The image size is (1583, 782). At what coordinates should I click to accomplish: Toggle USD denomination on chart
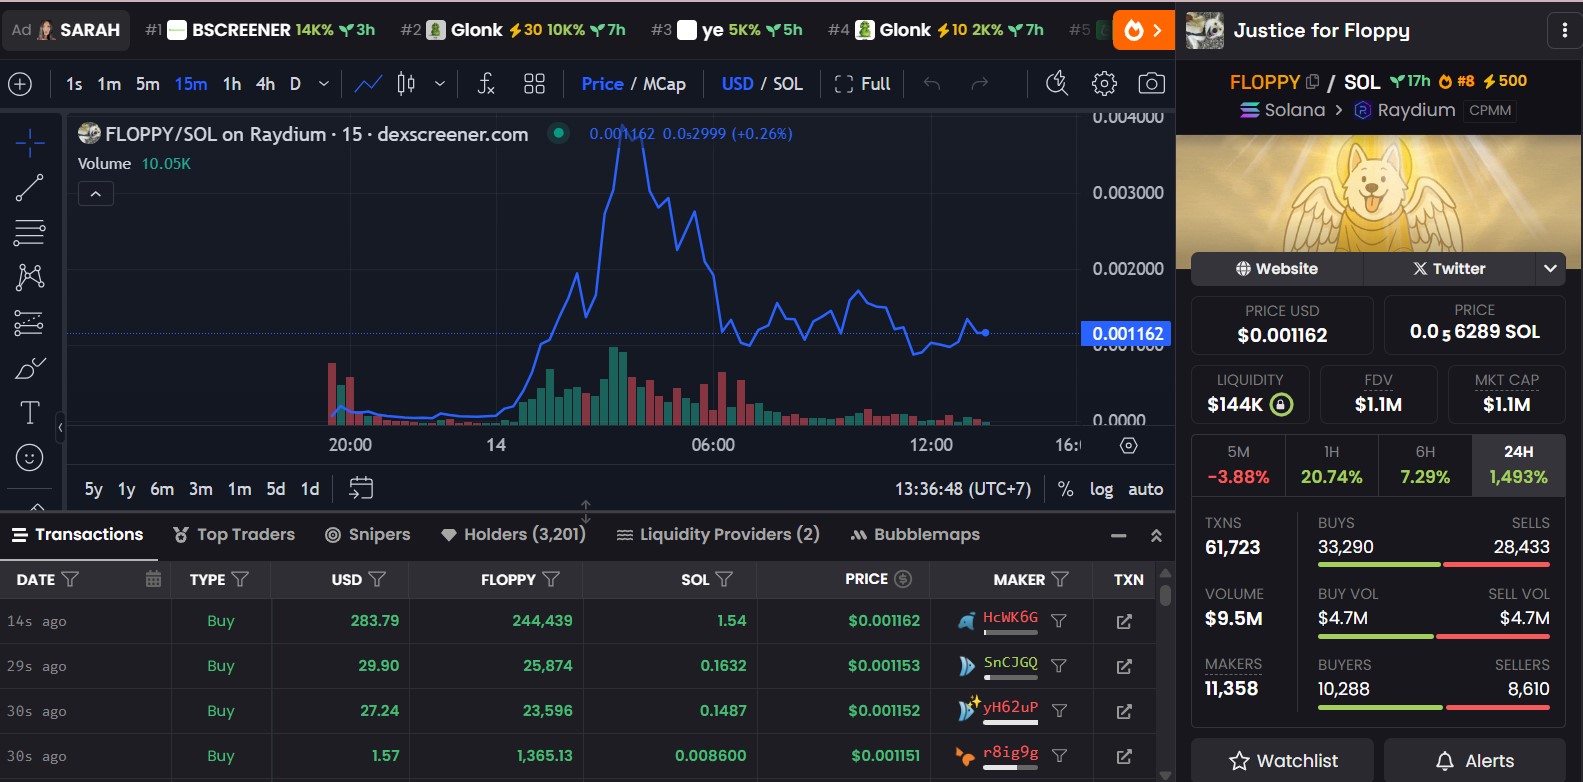pos(737,84)
